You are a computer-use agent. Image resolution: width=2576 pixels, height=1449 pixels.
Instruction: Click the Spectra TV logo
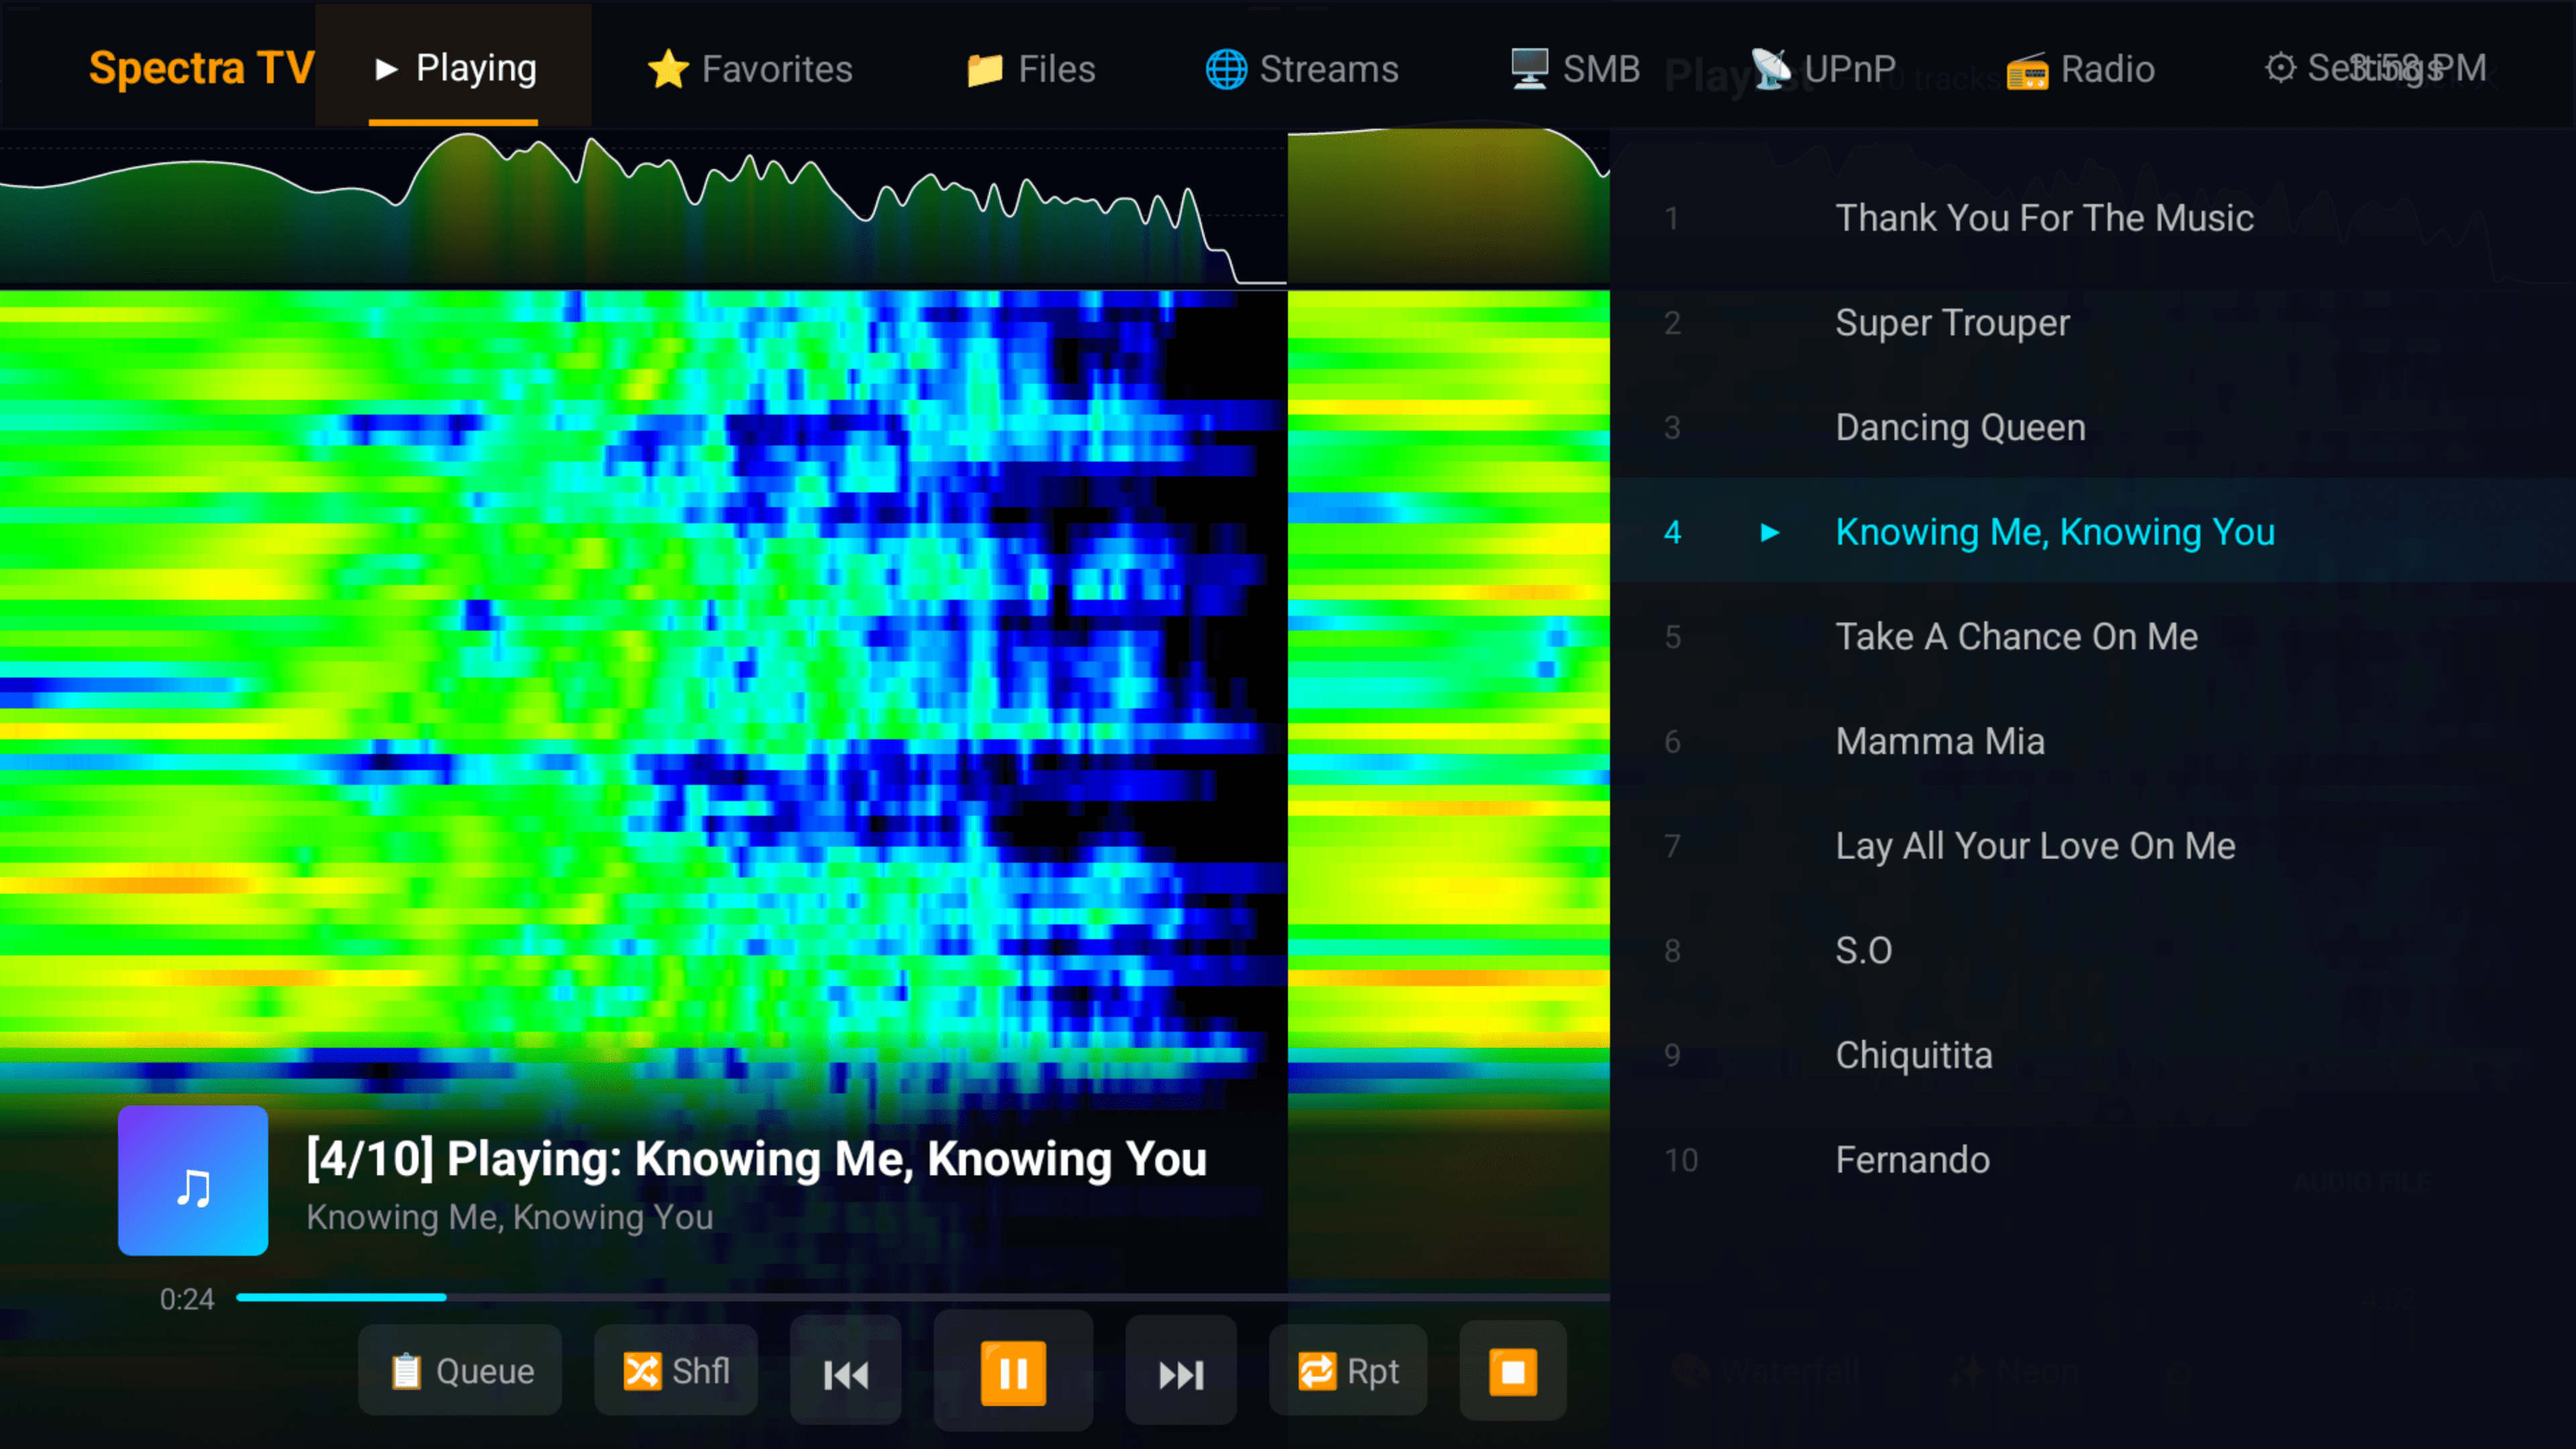click(201, 68)
